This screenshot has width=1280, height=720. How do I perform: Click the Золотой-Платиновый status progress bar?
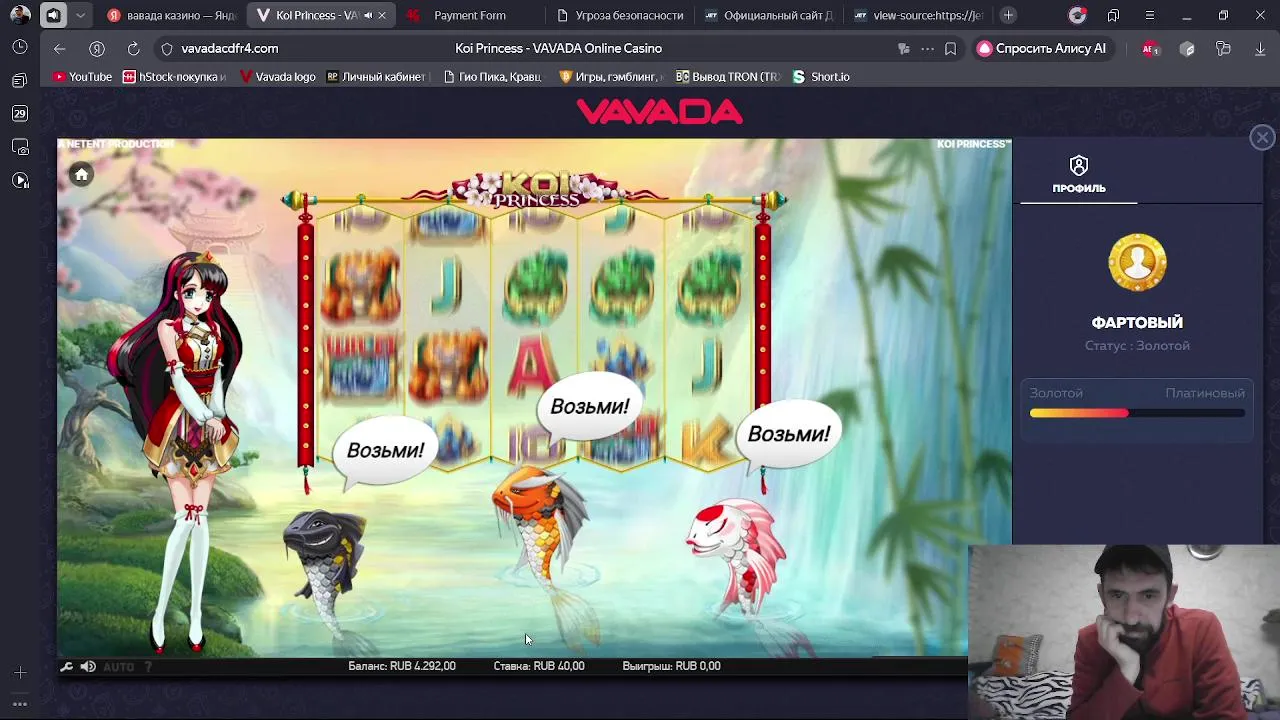pos(1137,413)
